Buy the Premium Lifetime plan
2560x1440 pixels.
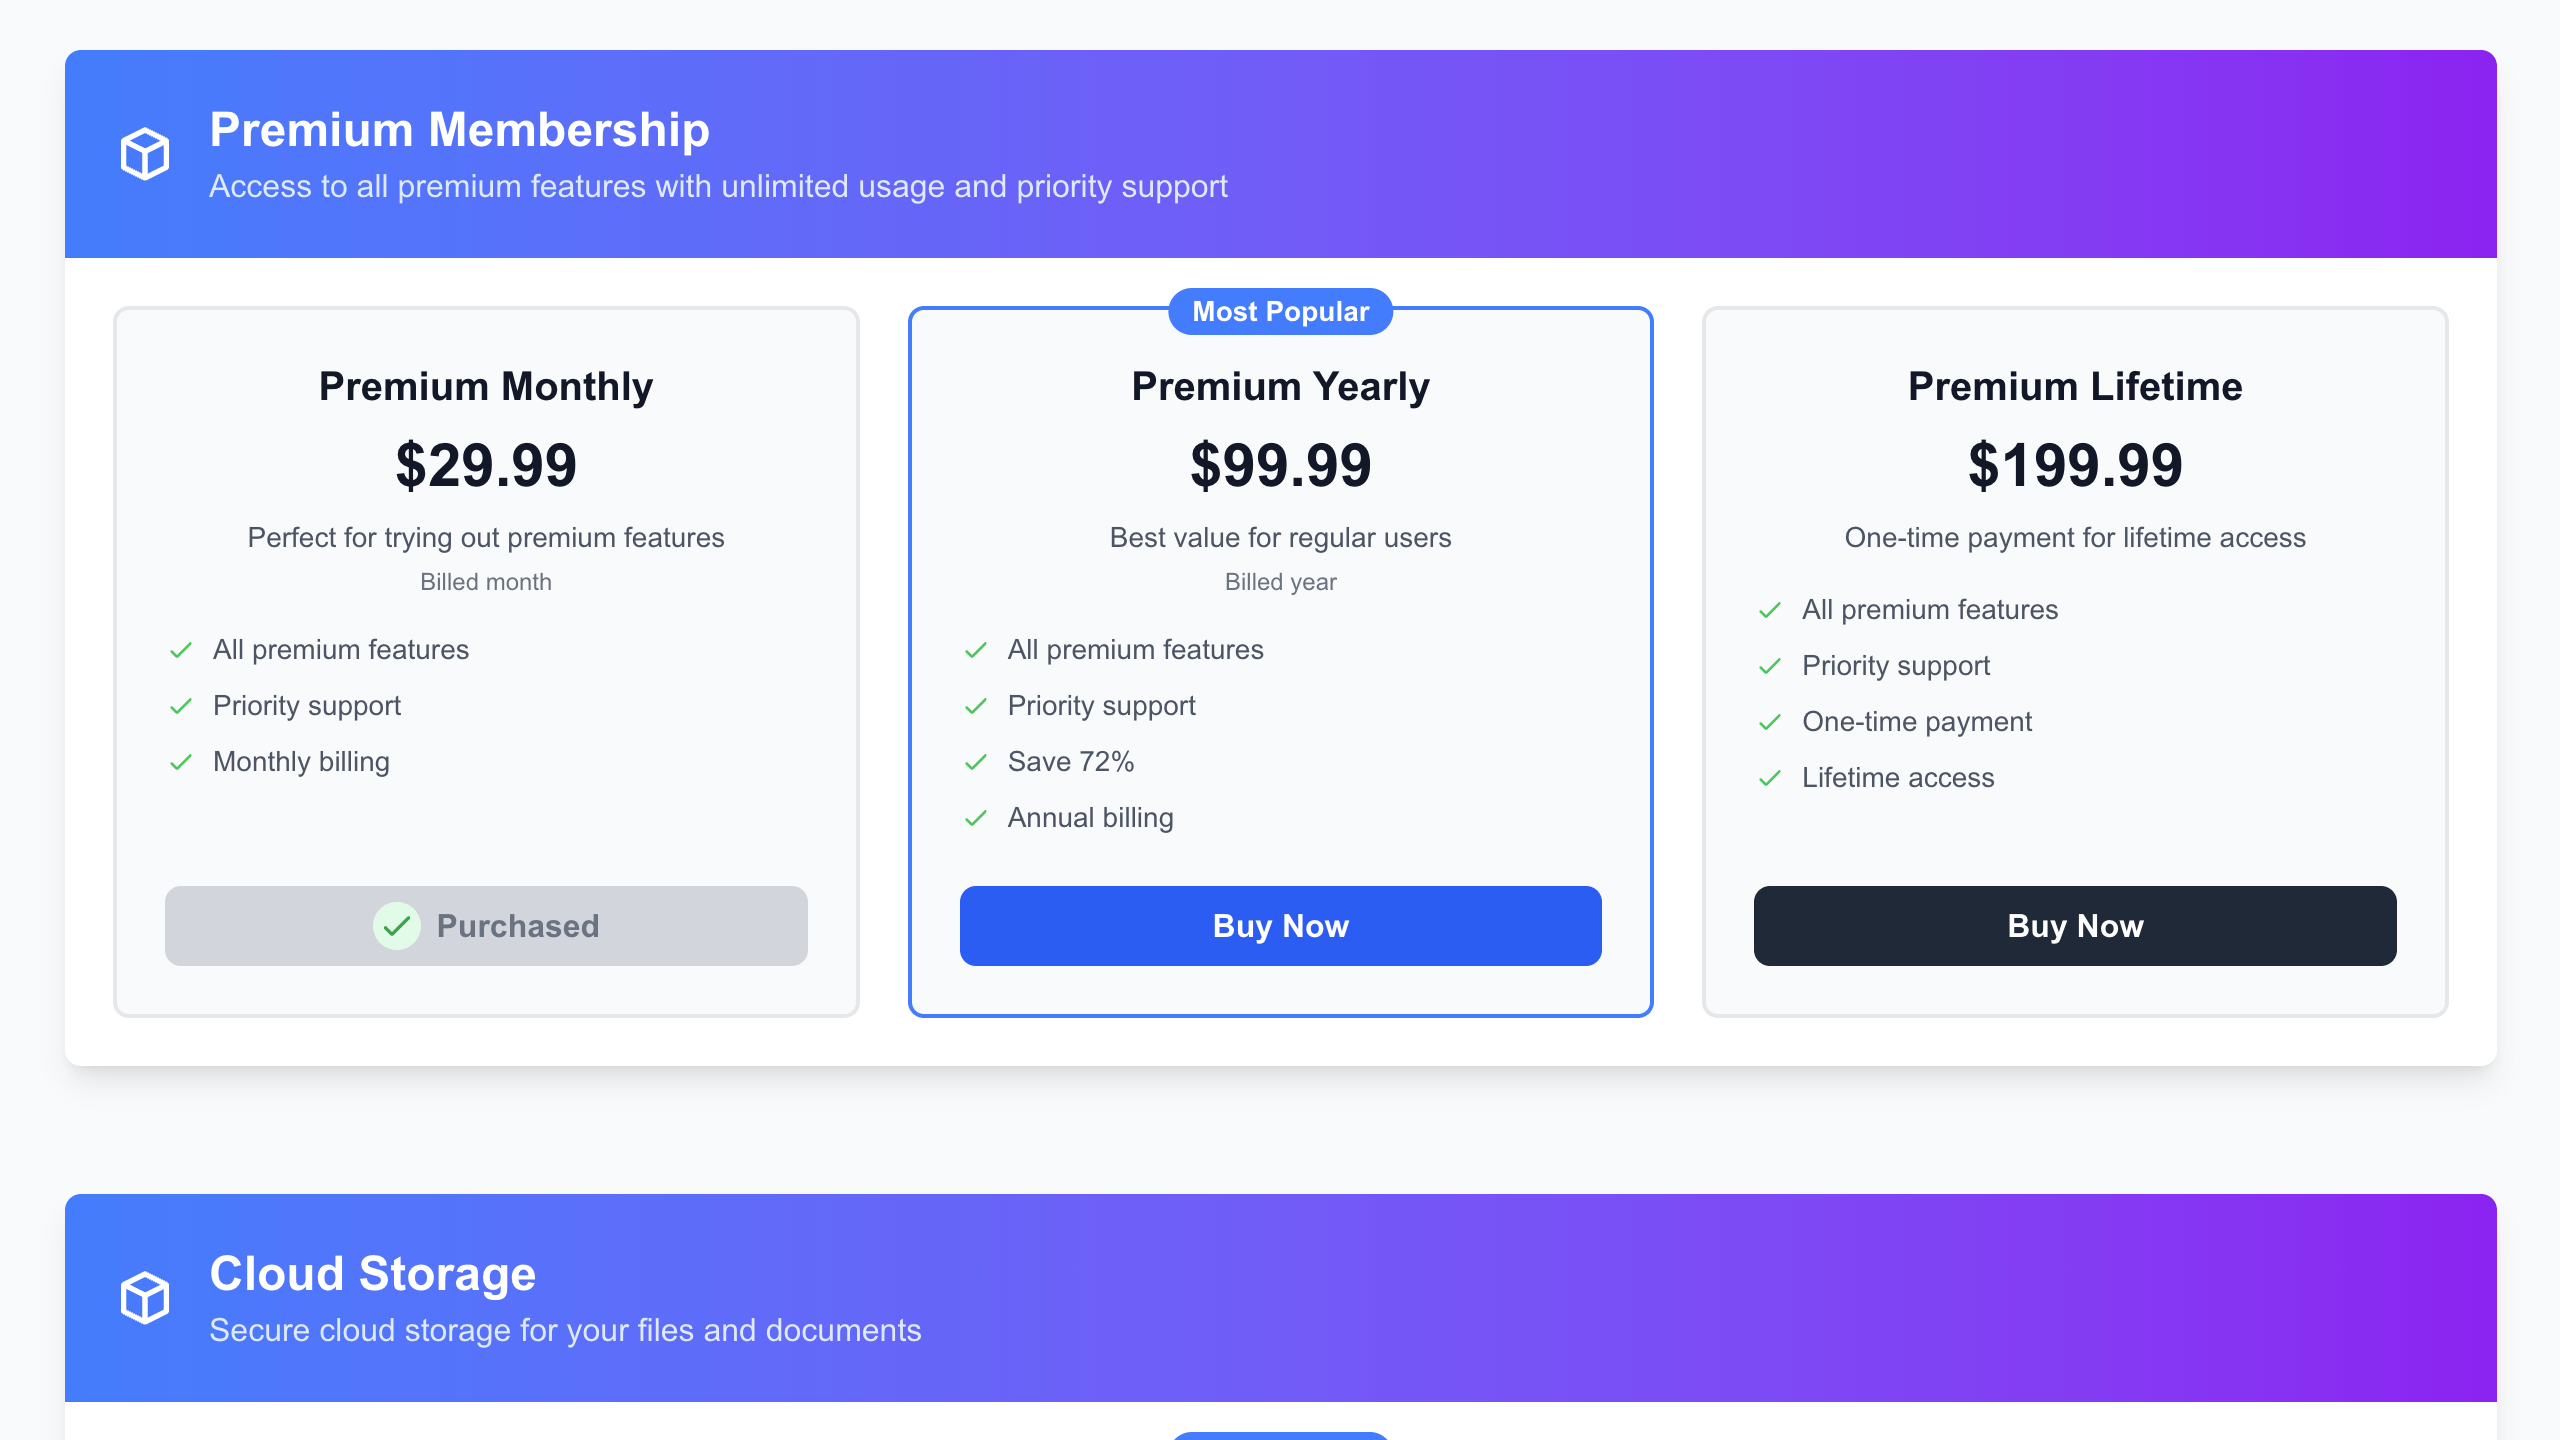(2075, 926)
